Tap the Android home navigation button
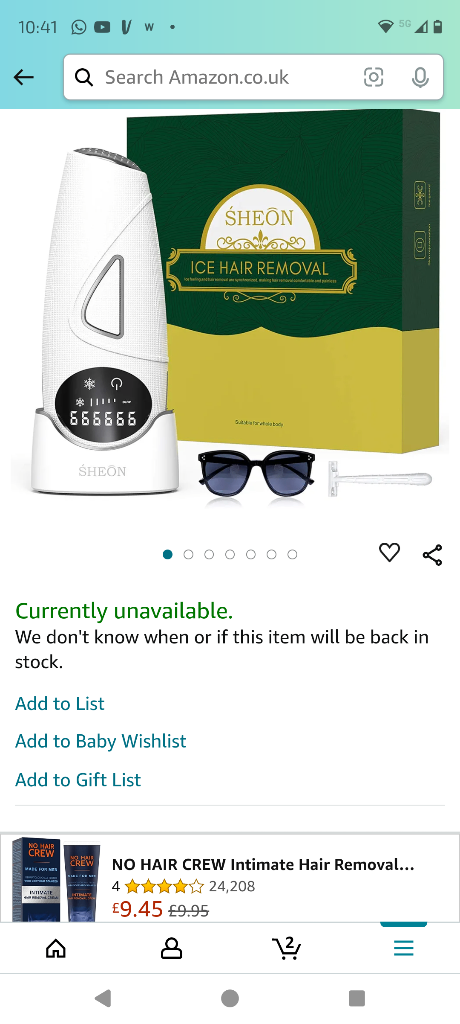 tap(230, 998)
